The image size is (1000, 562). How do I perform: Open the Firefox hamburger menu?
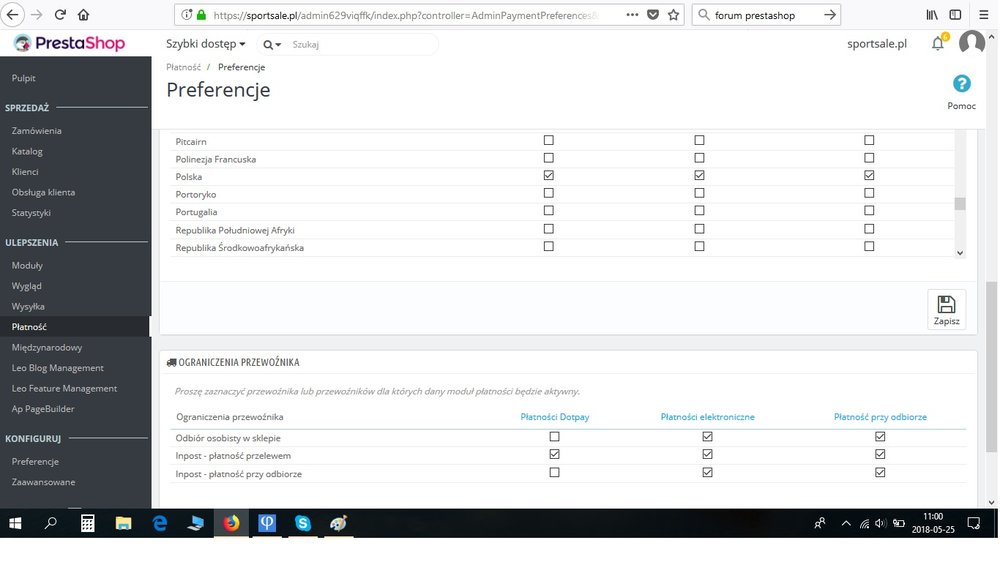[x=983, y=15]
